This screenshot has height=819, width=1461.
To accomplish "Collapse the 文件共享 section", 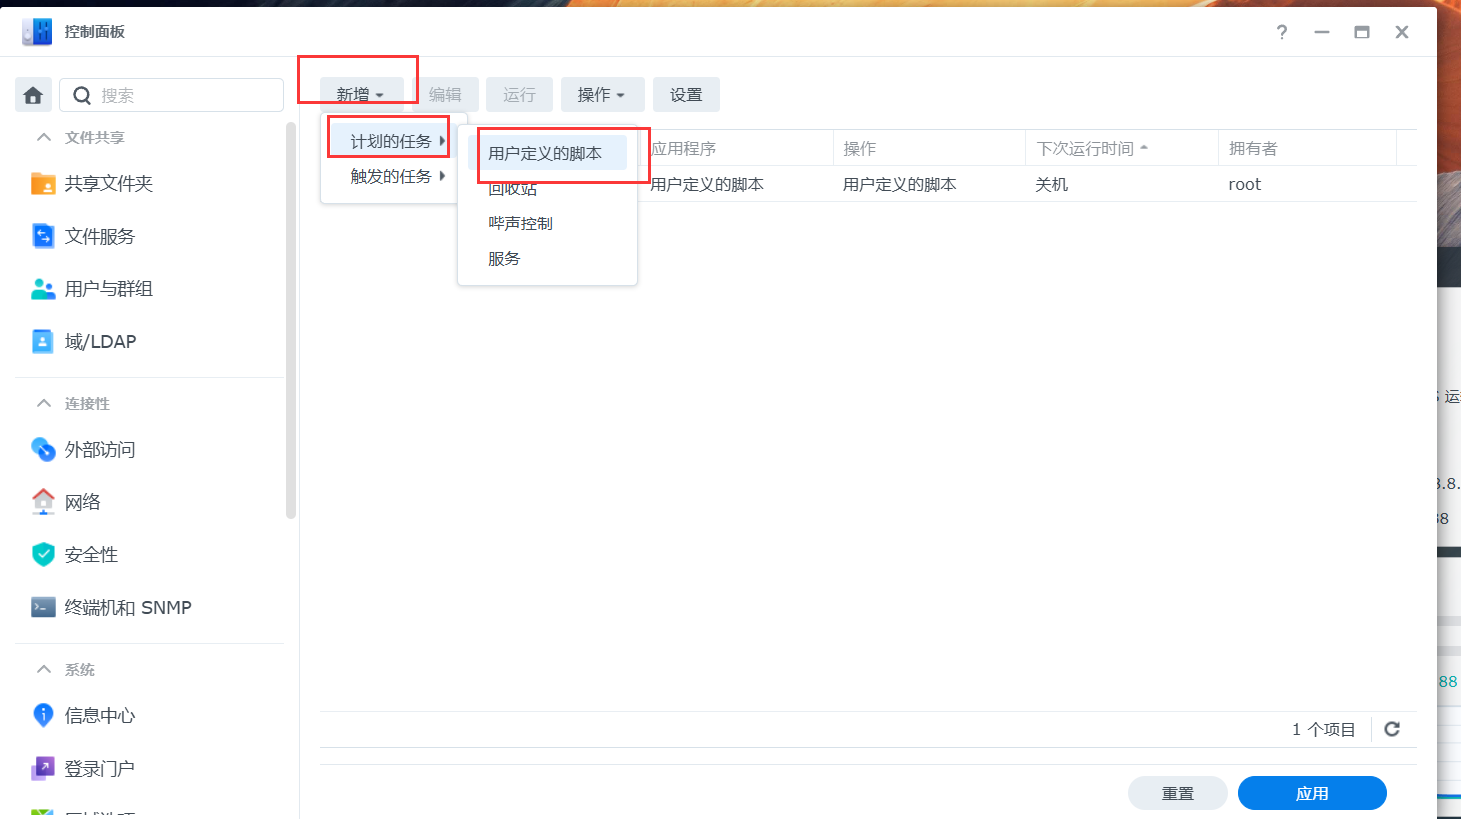I will [x=44, y=138].
